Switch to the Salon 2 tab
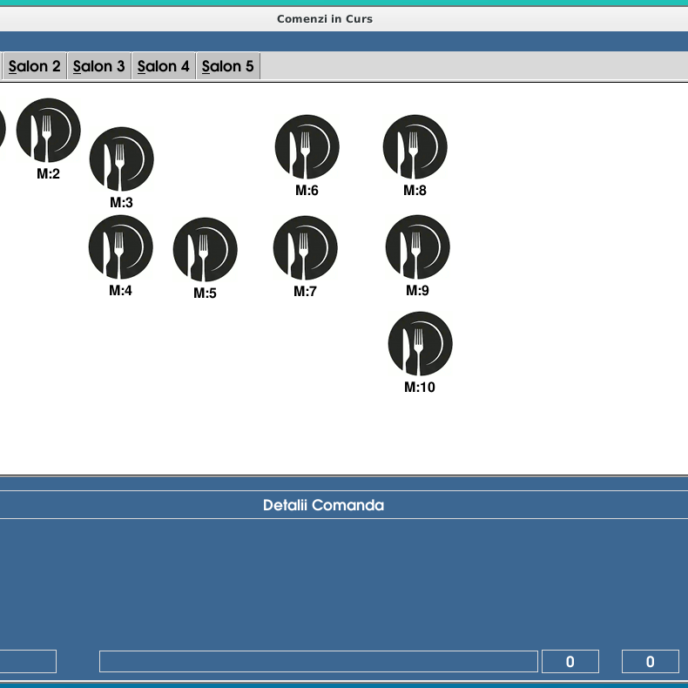The image size is (688, 688). point(34,67)
